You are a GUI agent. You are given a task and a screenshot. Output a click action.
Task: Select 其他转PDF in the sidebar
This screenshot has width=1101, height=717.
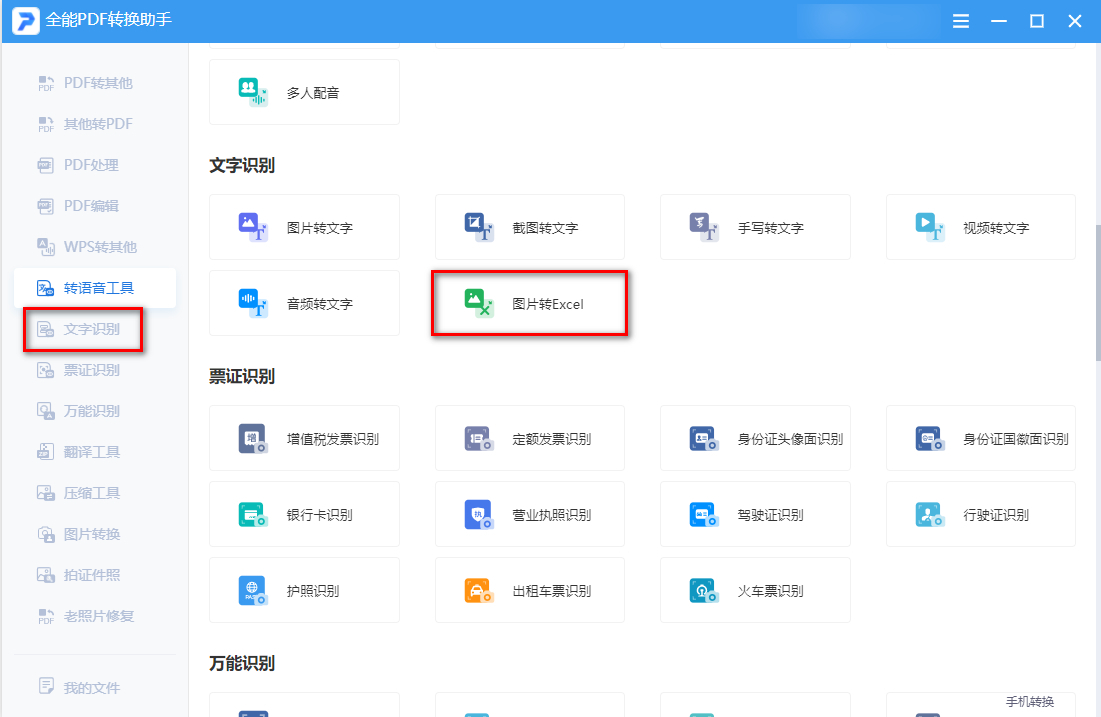95,124
